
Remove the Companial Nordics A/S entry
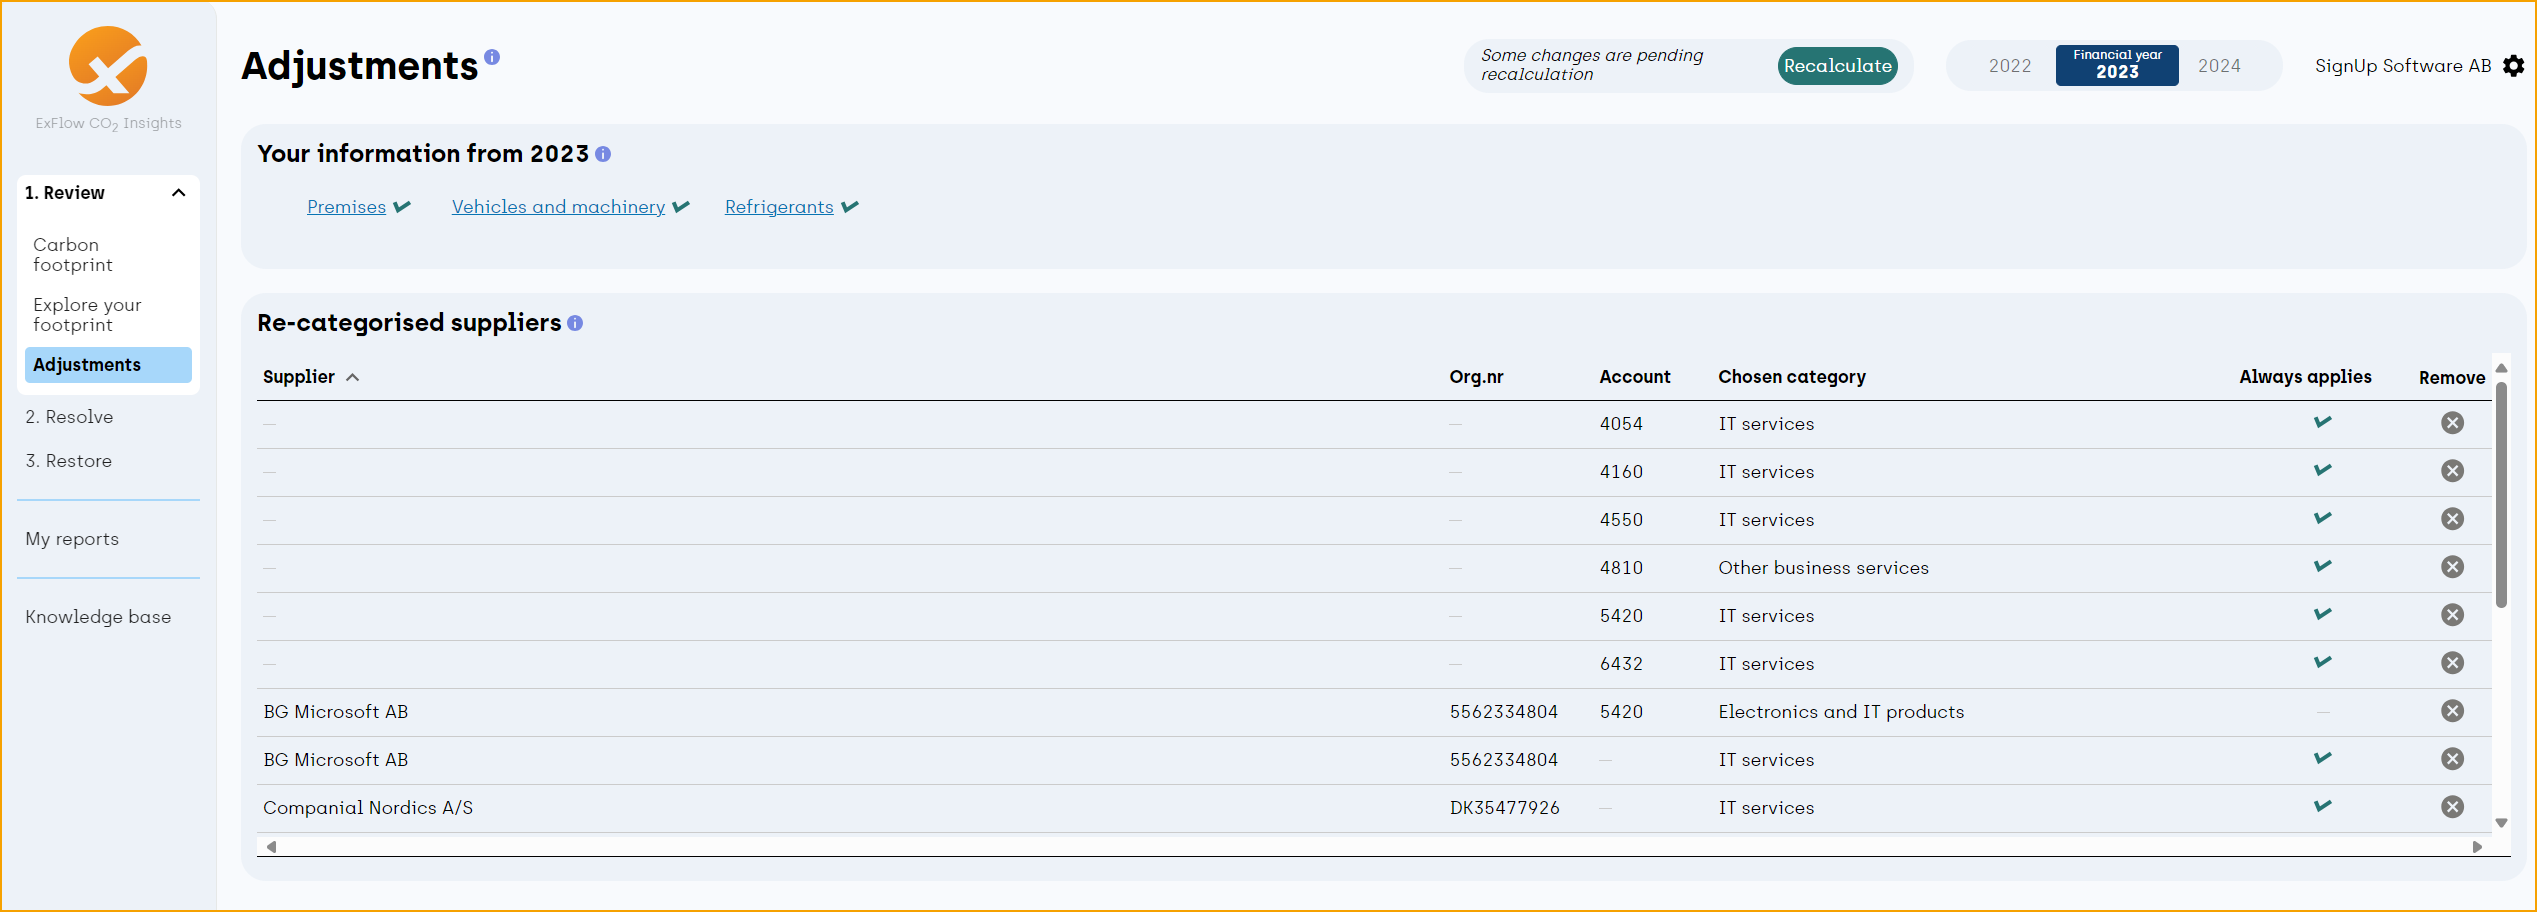(2452, 807)
